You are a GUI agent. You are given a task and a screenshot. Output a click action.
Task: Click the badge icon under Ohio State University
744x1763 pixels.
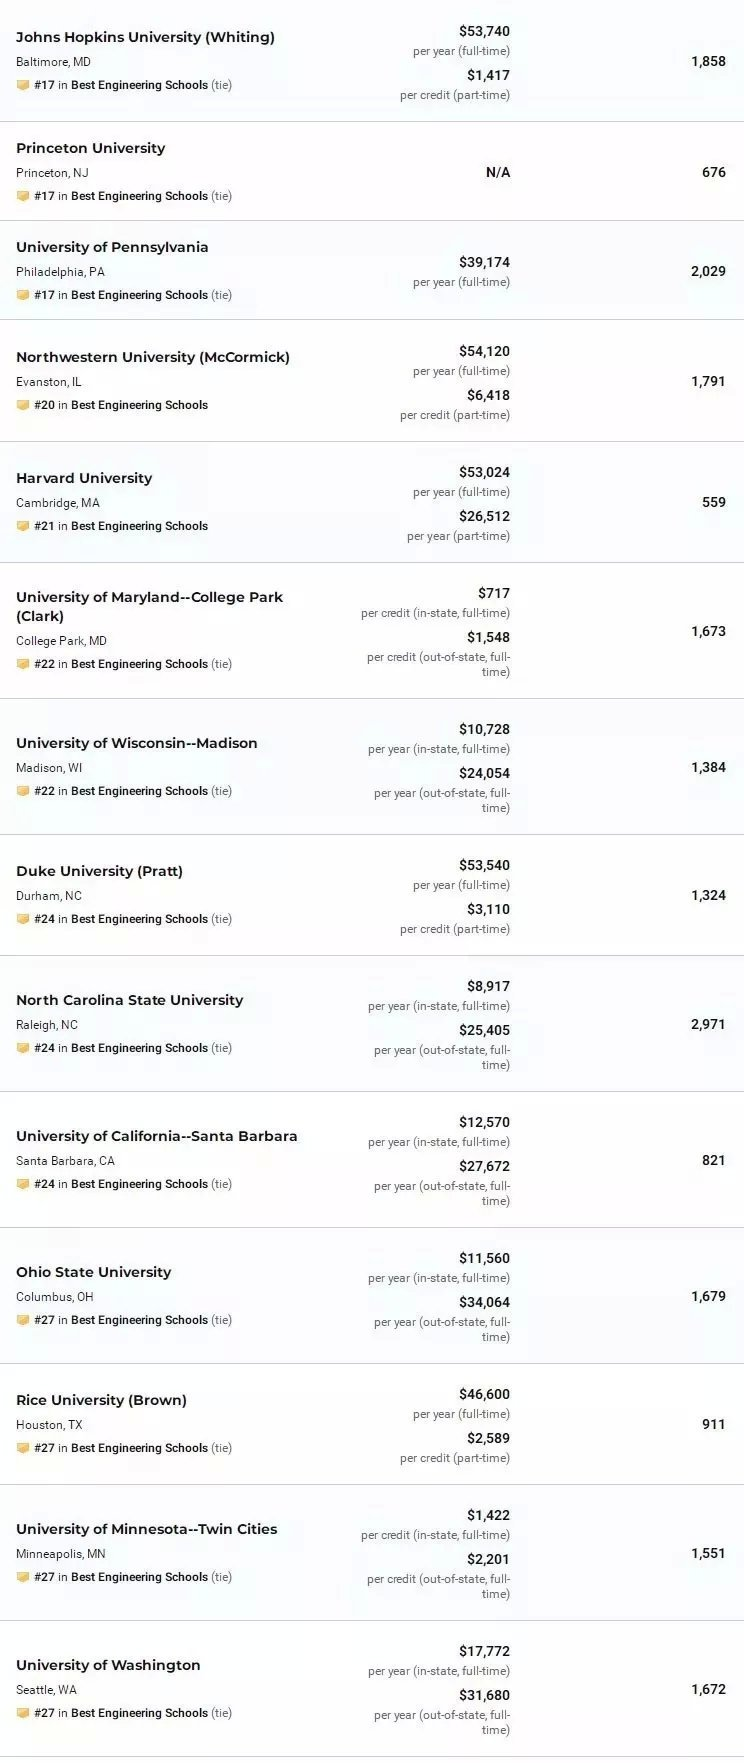coord(23,1321)
